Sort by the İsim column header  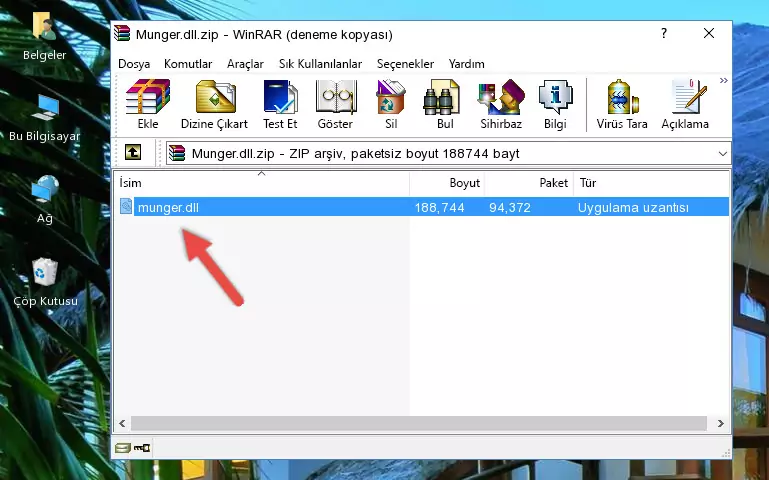262,183
